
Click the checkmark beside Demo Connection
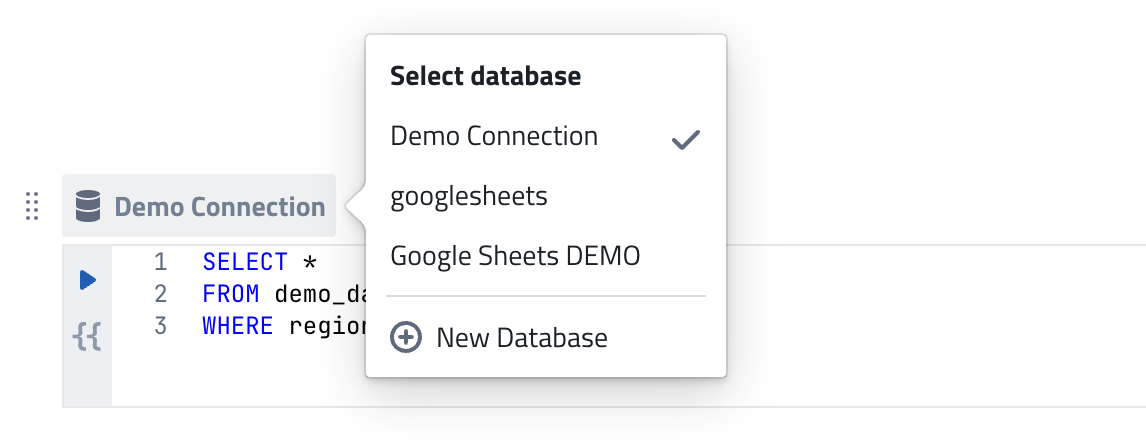[x=686, y=139]
